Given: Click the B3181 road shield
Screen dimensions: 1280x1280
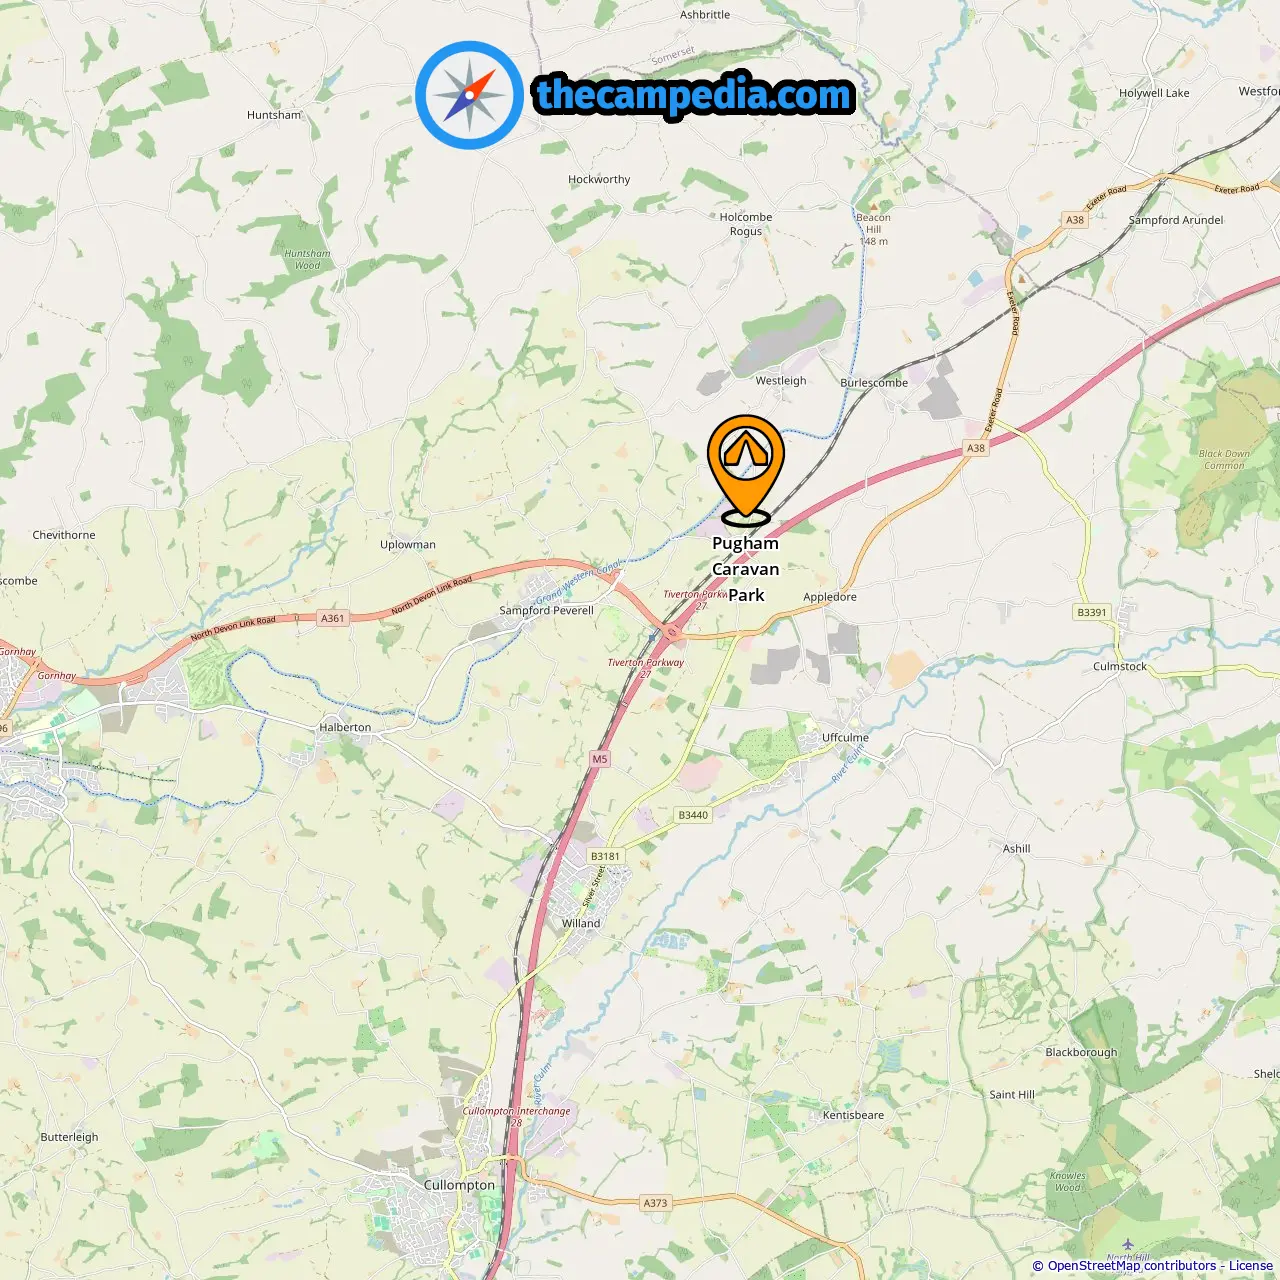Looking at the screenshot, I should 605,856.
